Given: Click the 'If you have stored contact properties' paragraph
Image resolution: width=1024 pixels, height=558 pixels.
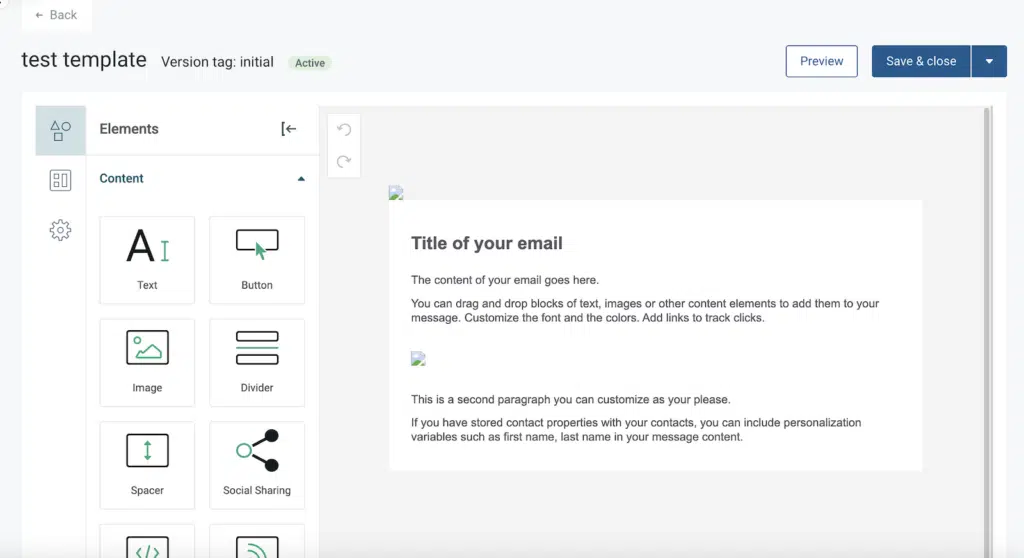Looking at the screenshot, I should pos(636,429).
